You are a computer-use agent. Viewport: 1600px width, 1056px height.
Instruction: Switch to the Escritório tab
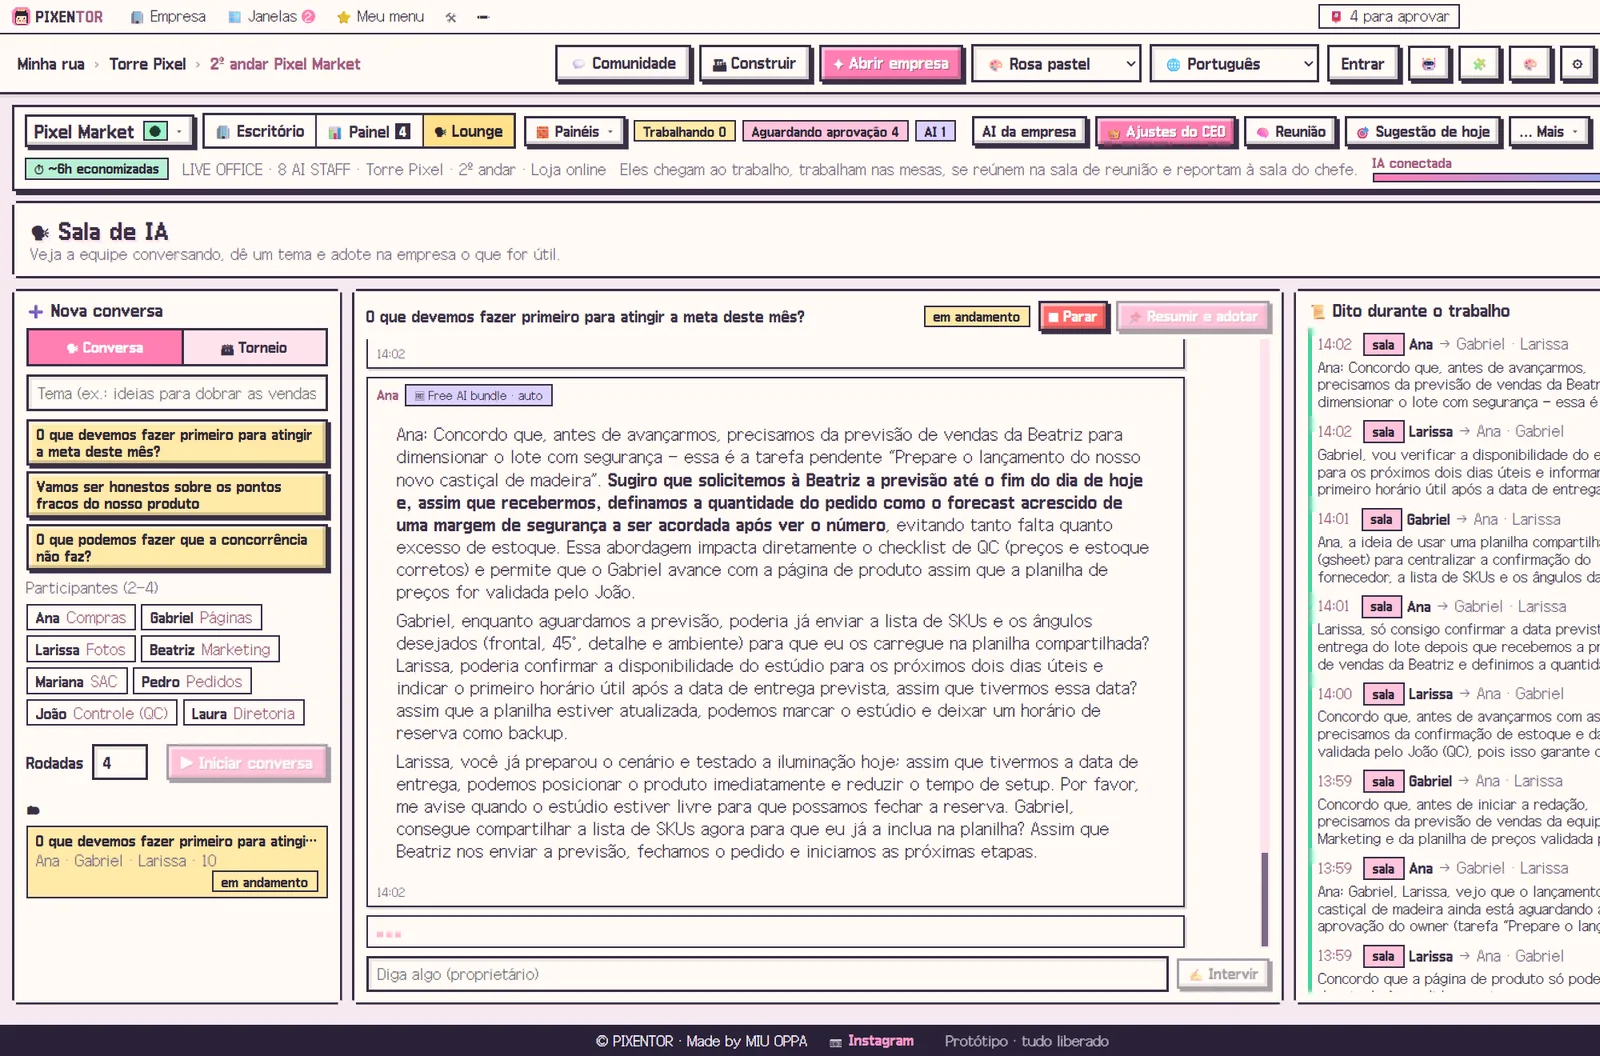260,132
